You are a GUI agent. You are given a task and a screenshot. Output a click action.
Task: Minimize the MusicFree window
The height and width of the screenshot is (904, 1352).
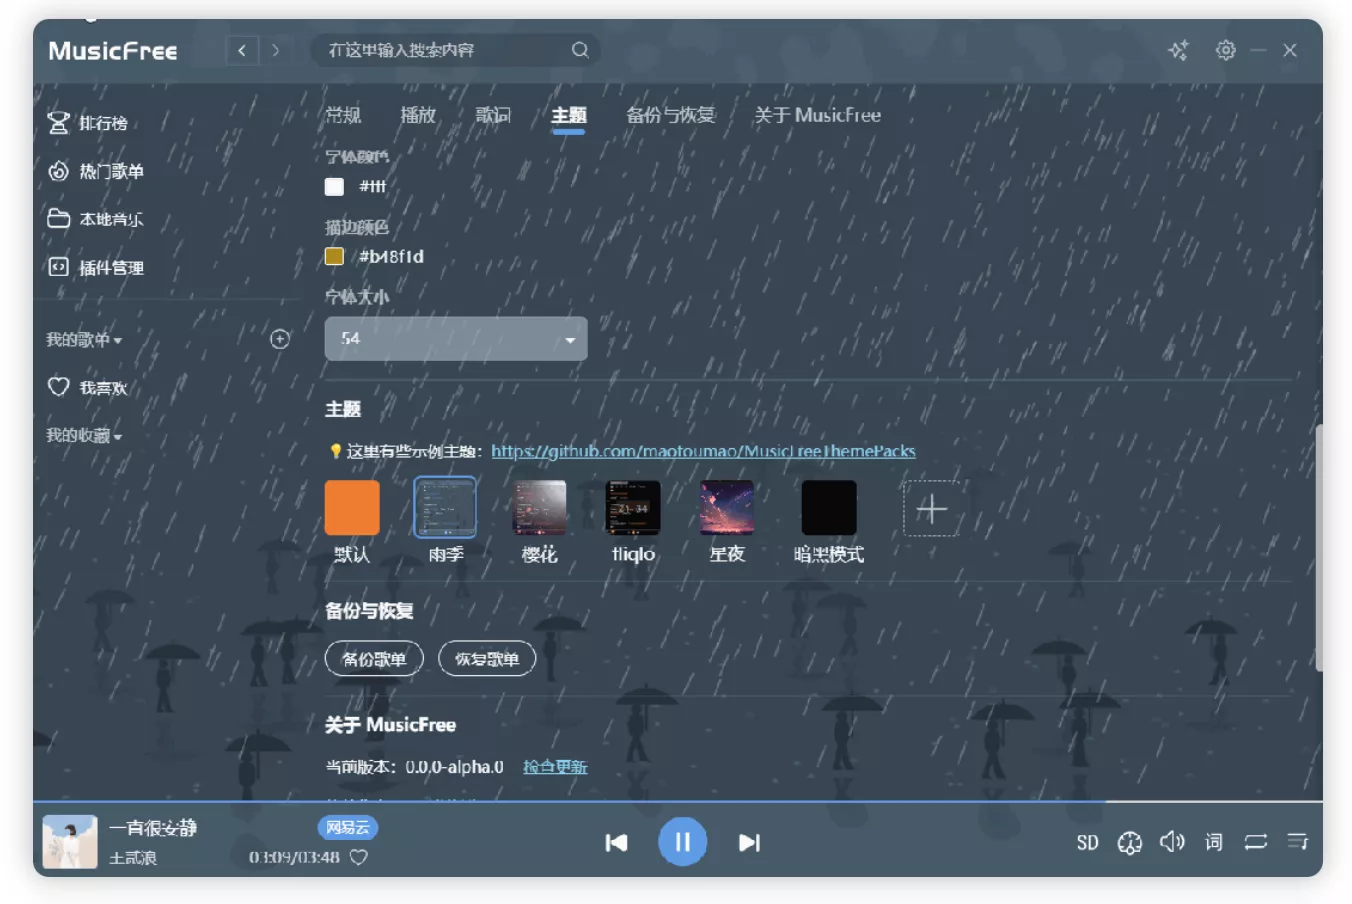click(1259, 50)
